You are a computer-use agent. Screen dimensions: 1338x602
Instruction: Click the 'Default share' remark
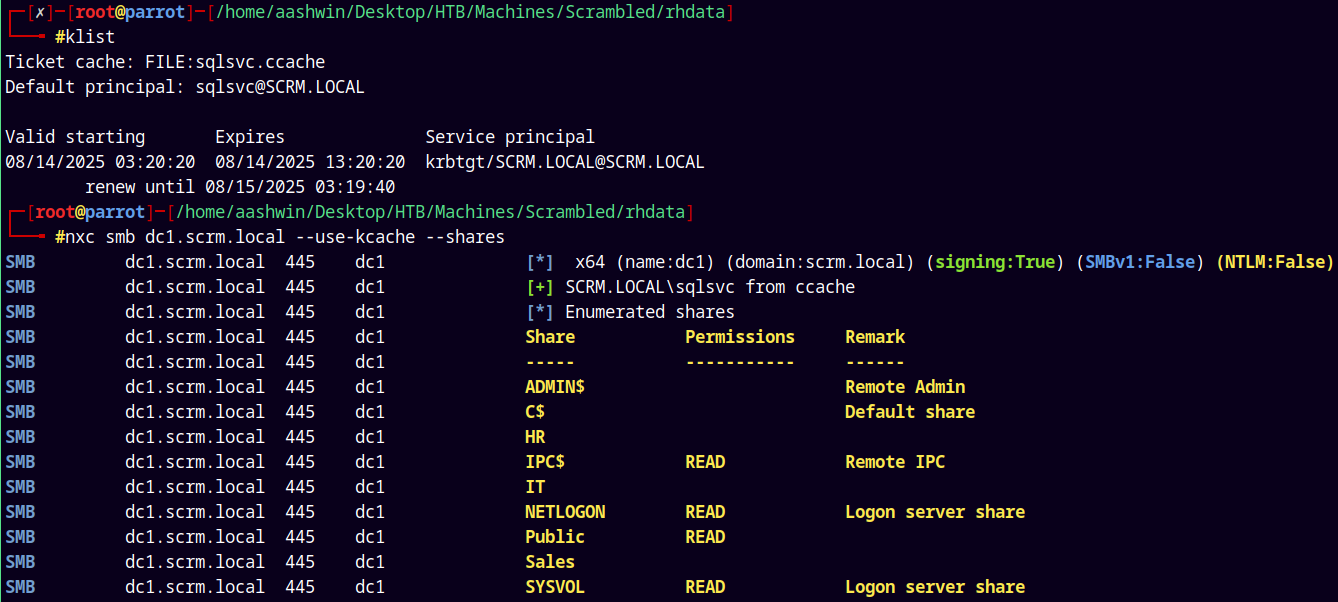point(910,412)
